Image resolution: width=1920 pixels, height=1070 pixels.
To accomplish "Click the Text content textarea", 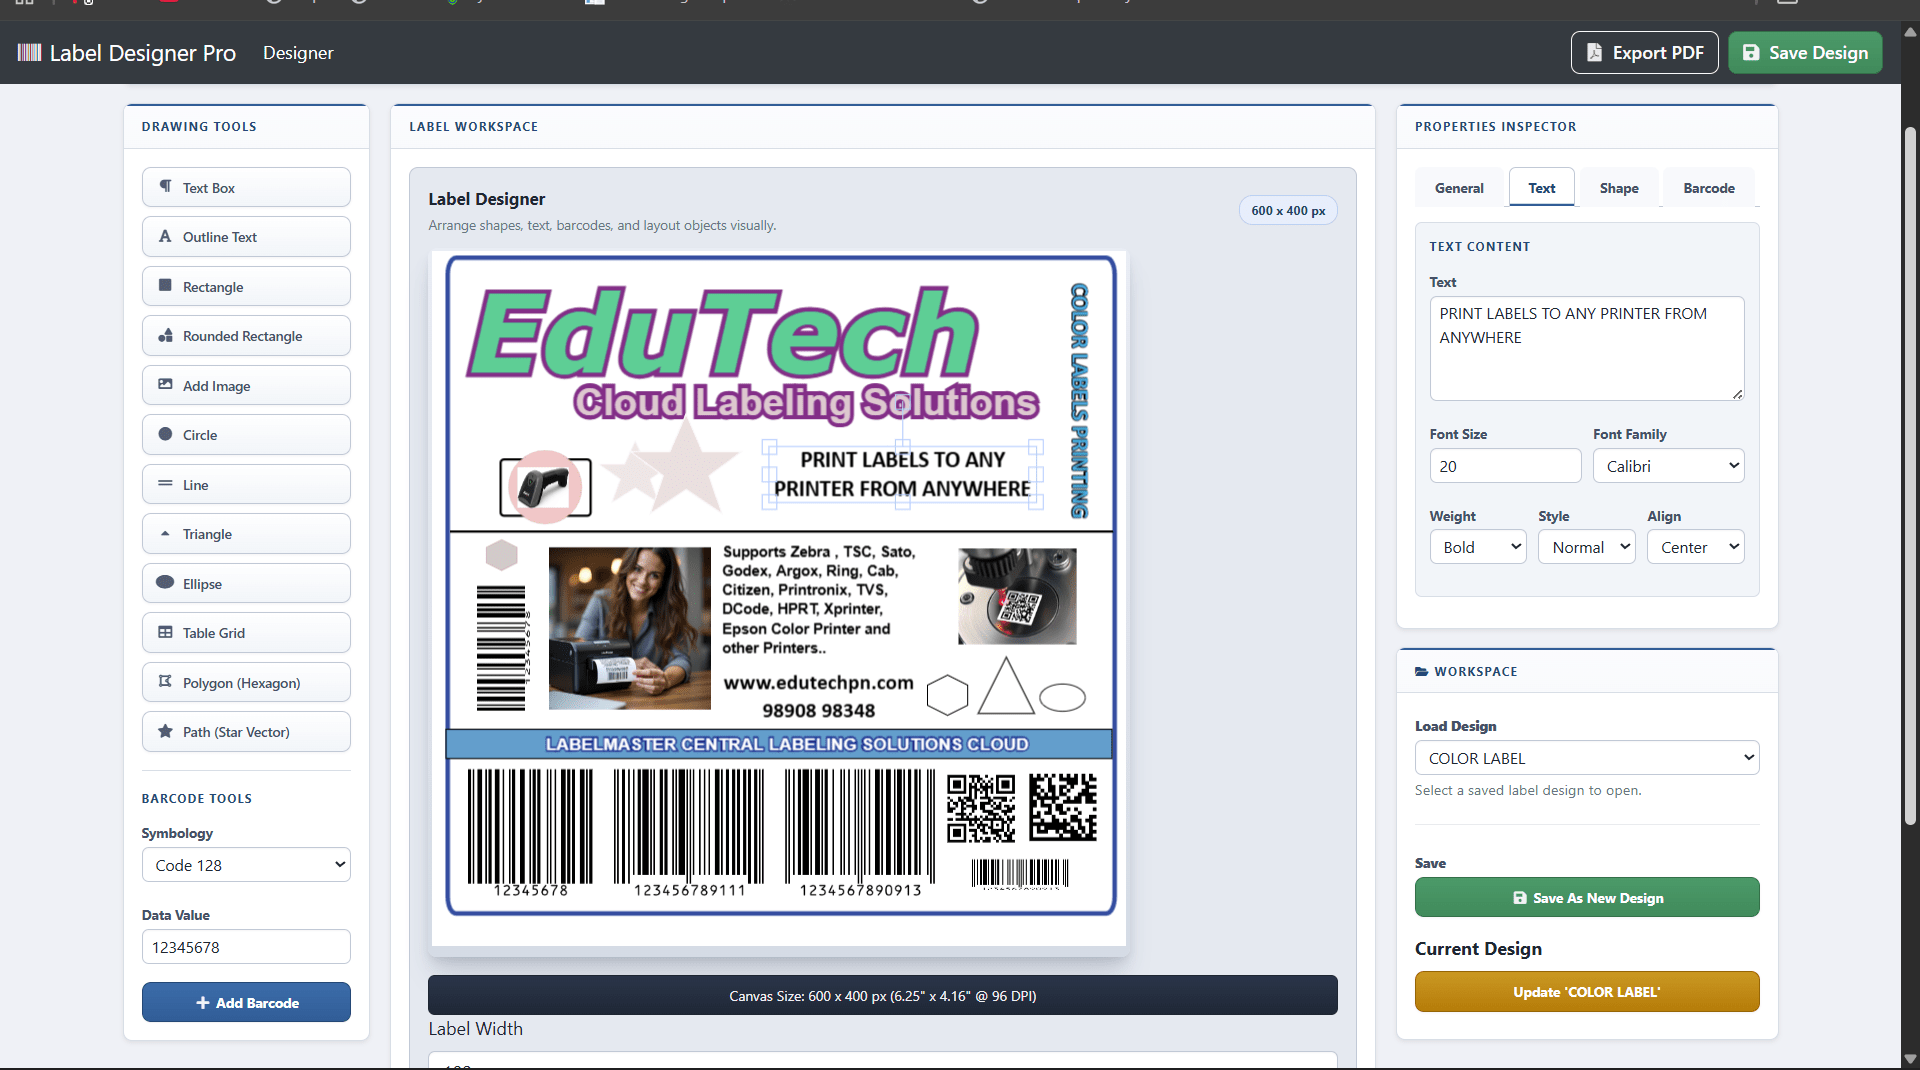I will coord(1587,348).
